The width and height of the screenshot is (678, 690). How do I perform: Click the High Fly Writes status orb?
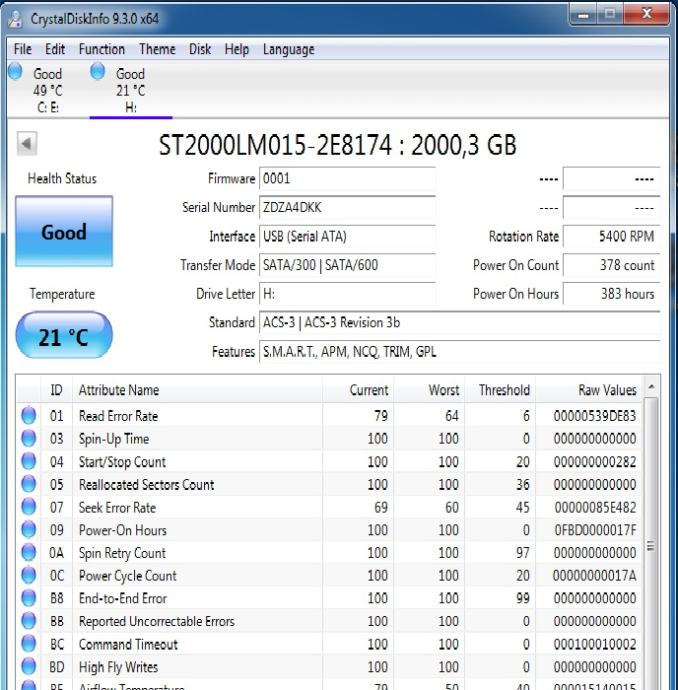click(29, 667)
